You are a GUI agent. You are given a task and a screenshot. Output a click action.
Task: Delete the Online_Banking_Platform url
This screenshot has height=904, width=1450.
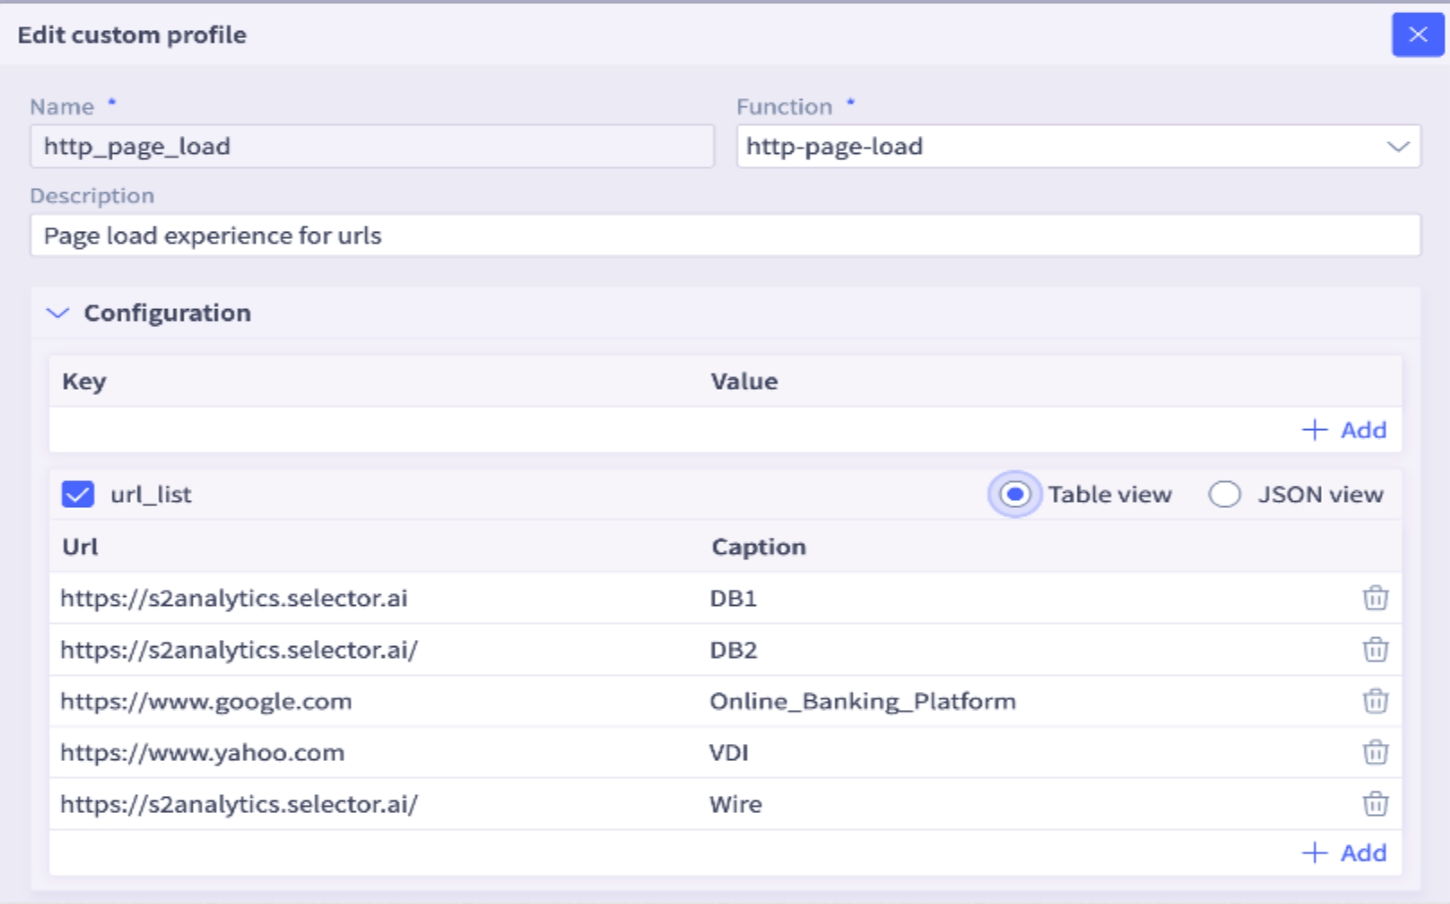click(x=1376, y=701)
